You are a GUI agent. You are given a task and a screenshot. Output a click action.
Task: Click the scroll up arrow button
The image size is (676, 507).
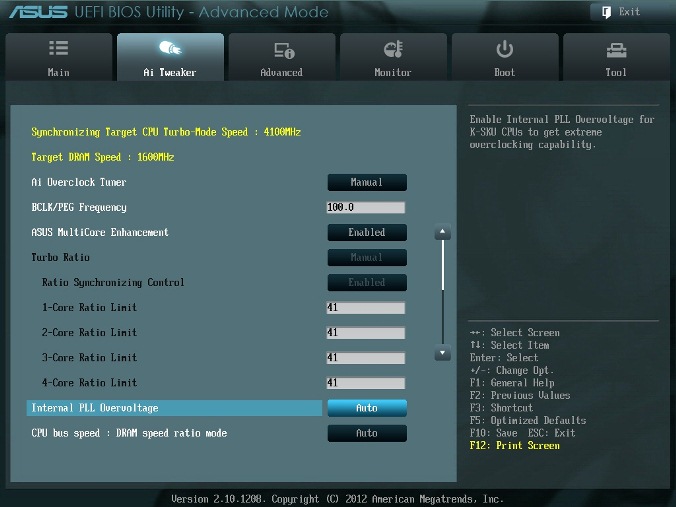pos(442,232)
